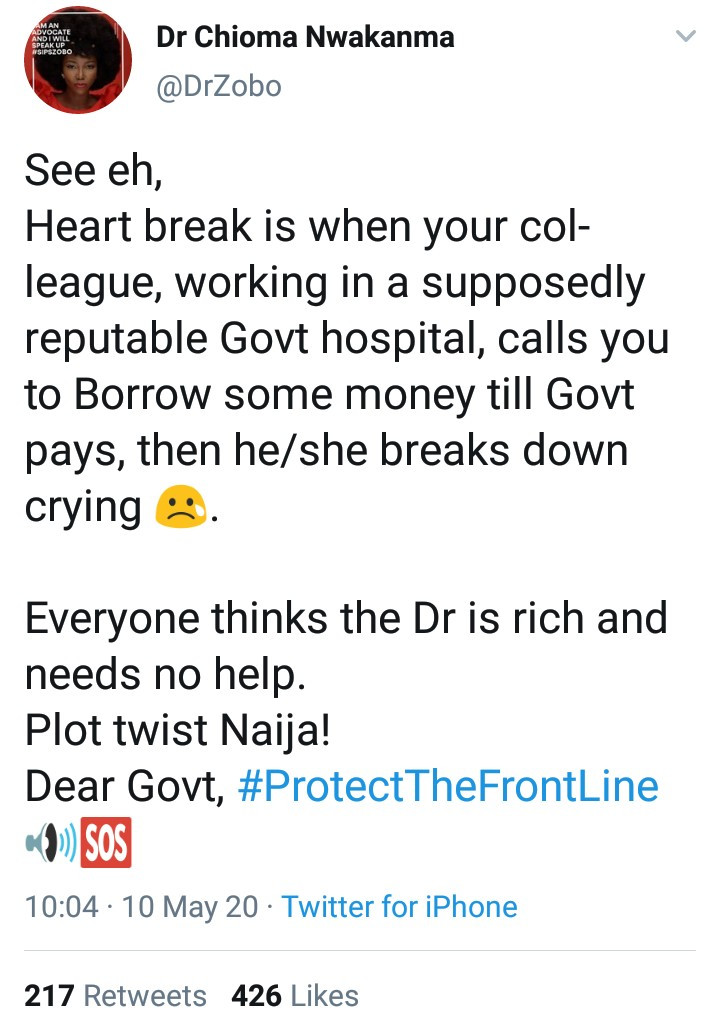Image resolution: width=720 pixels, height=1017 pixels.
Task: Click the red SOS emoji
Action: point(106,843)
